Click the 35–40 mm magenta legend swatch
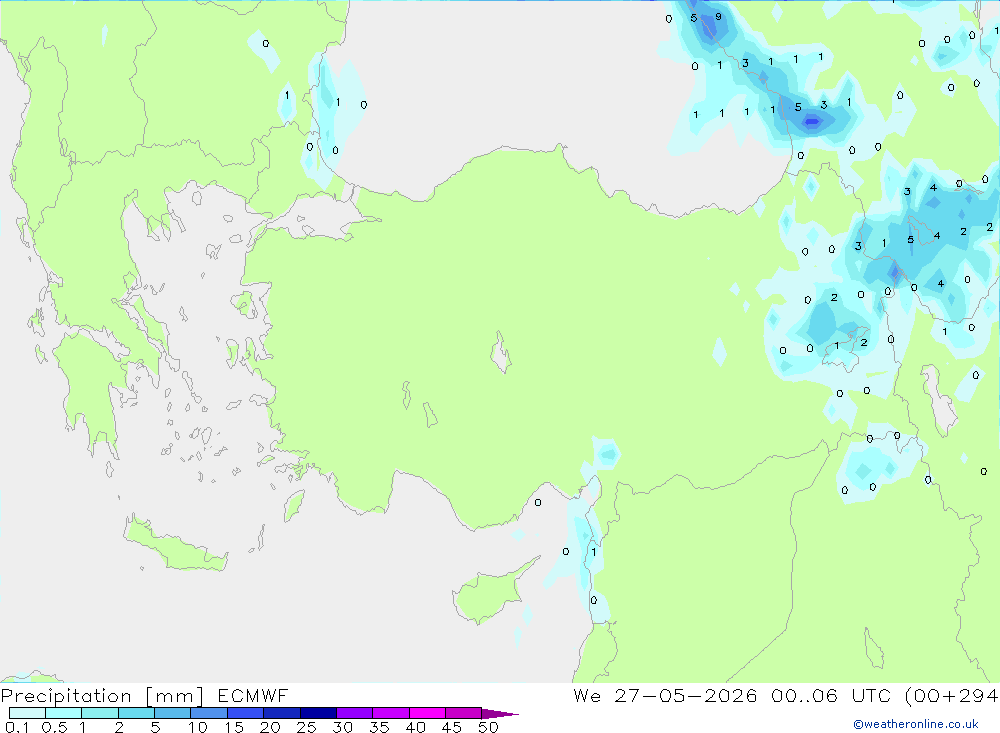 (391, 713)
